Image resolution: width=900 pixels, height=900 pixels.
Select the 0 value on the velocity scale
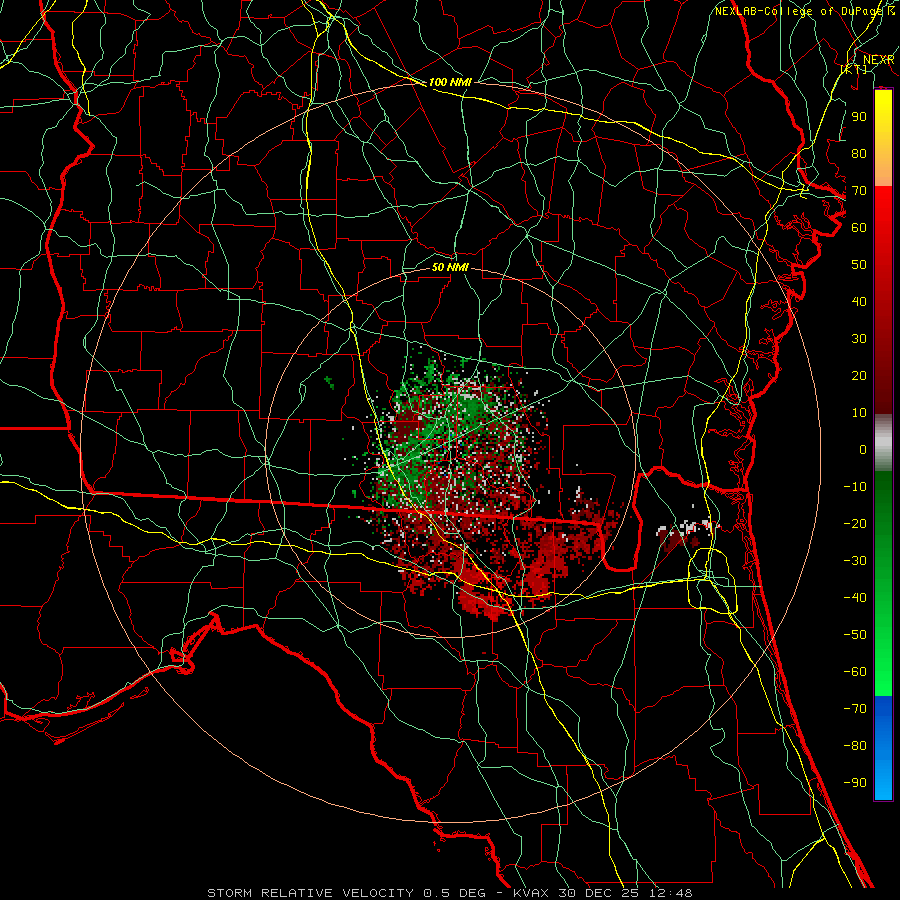point(863,449)
